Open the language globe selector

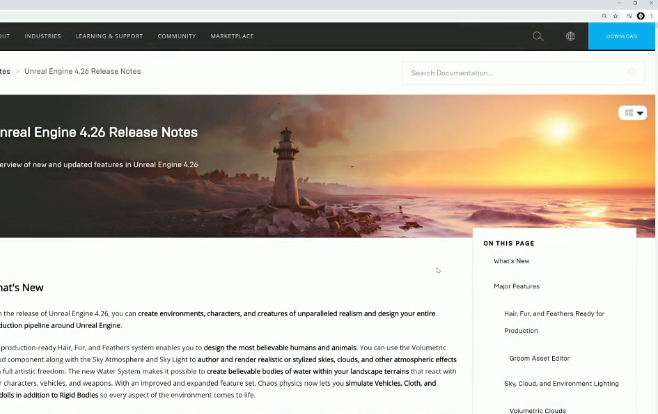tap(570, 36)
